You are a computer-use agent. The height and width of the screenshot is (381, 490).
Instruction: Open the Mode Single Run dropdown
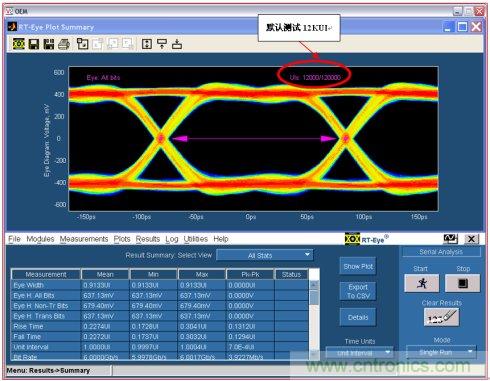click(441, 352)
